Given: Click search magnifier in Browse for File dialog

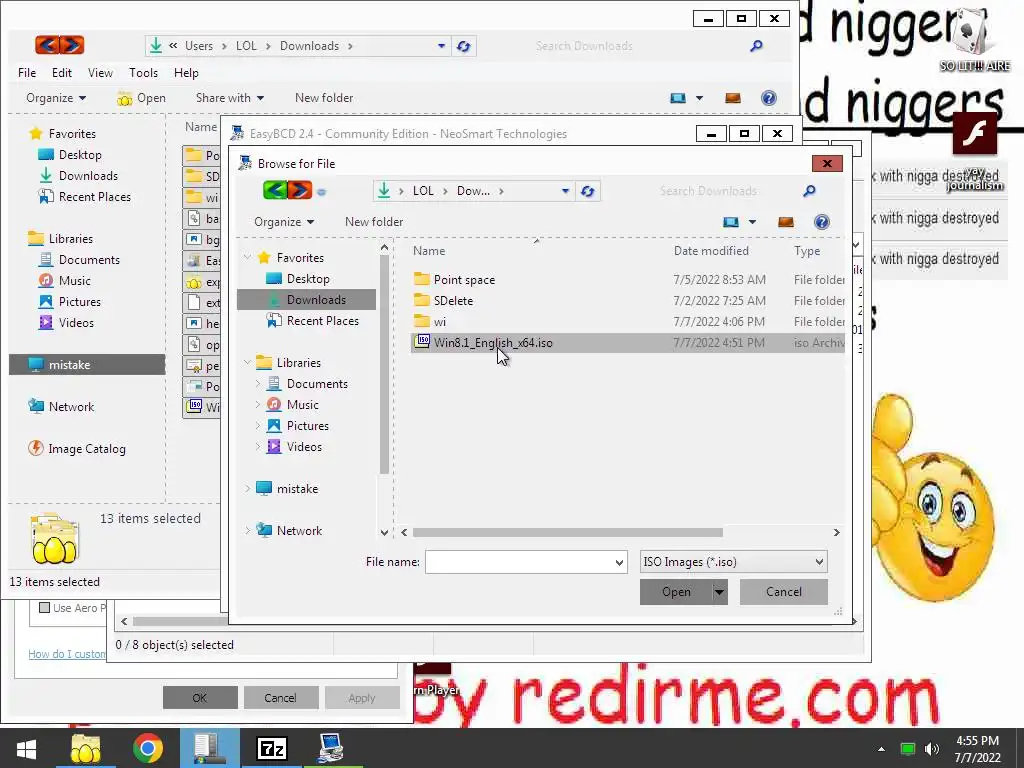Looking at the screenshot, I should [x=809, y=191].
